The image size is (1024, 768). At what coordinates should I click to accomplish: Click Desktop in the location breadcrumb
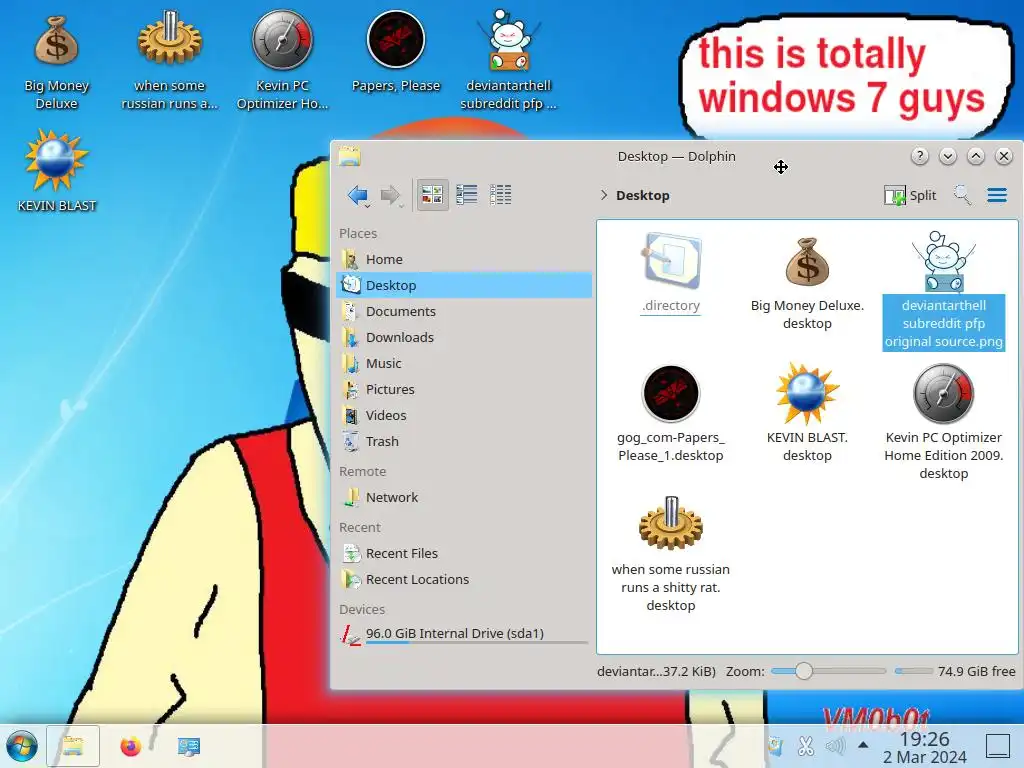(643, 195)
